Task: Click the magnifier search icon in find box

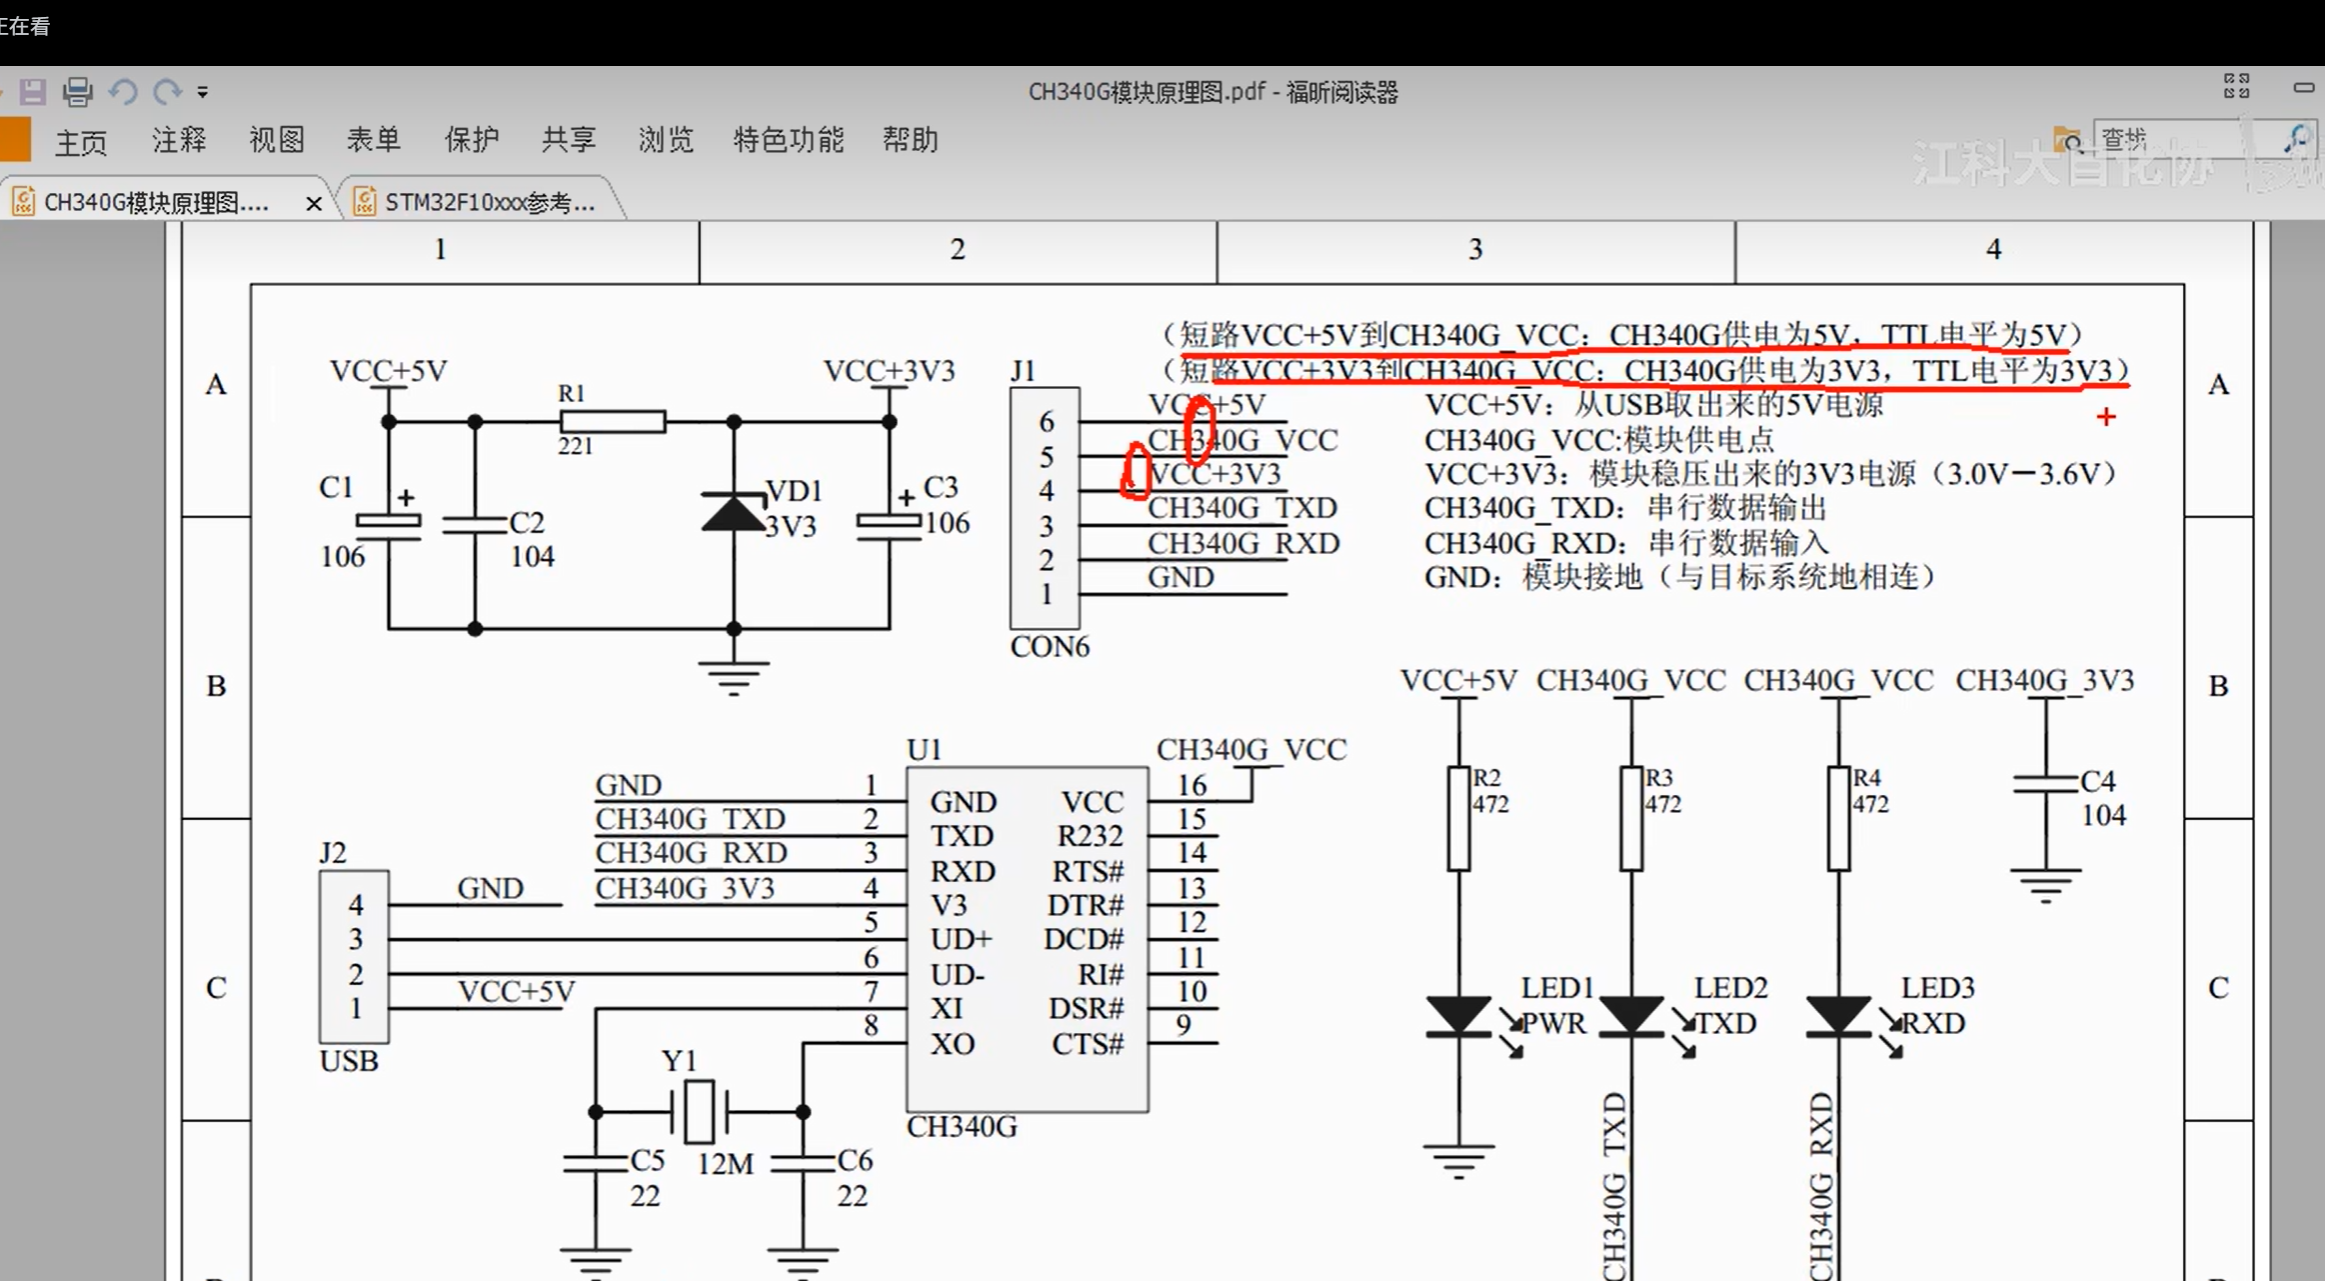Action: click(2296, 140)
